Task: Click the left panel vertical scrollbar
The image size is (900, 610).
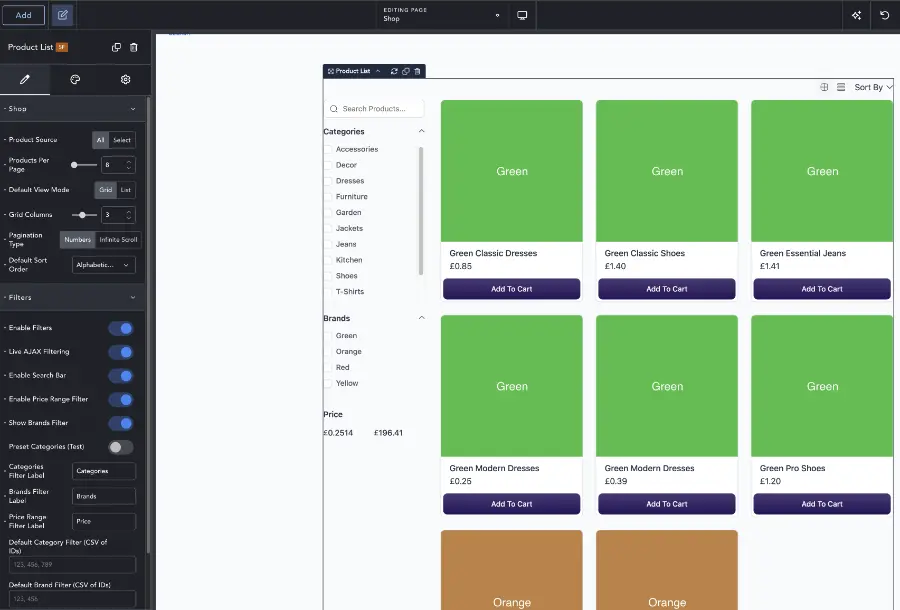Action: point(148,324)
